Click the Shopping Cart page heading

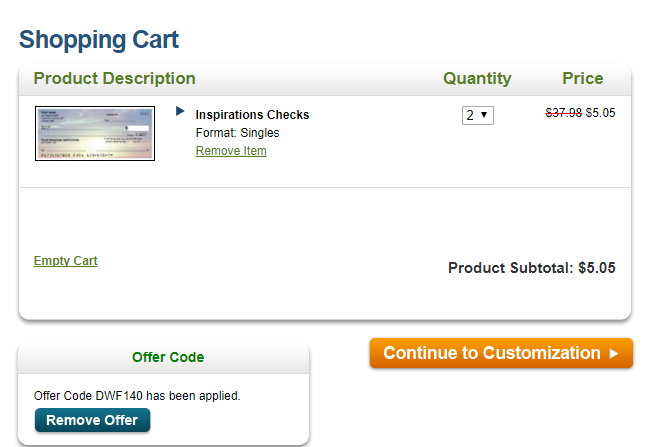coord(99,40)
